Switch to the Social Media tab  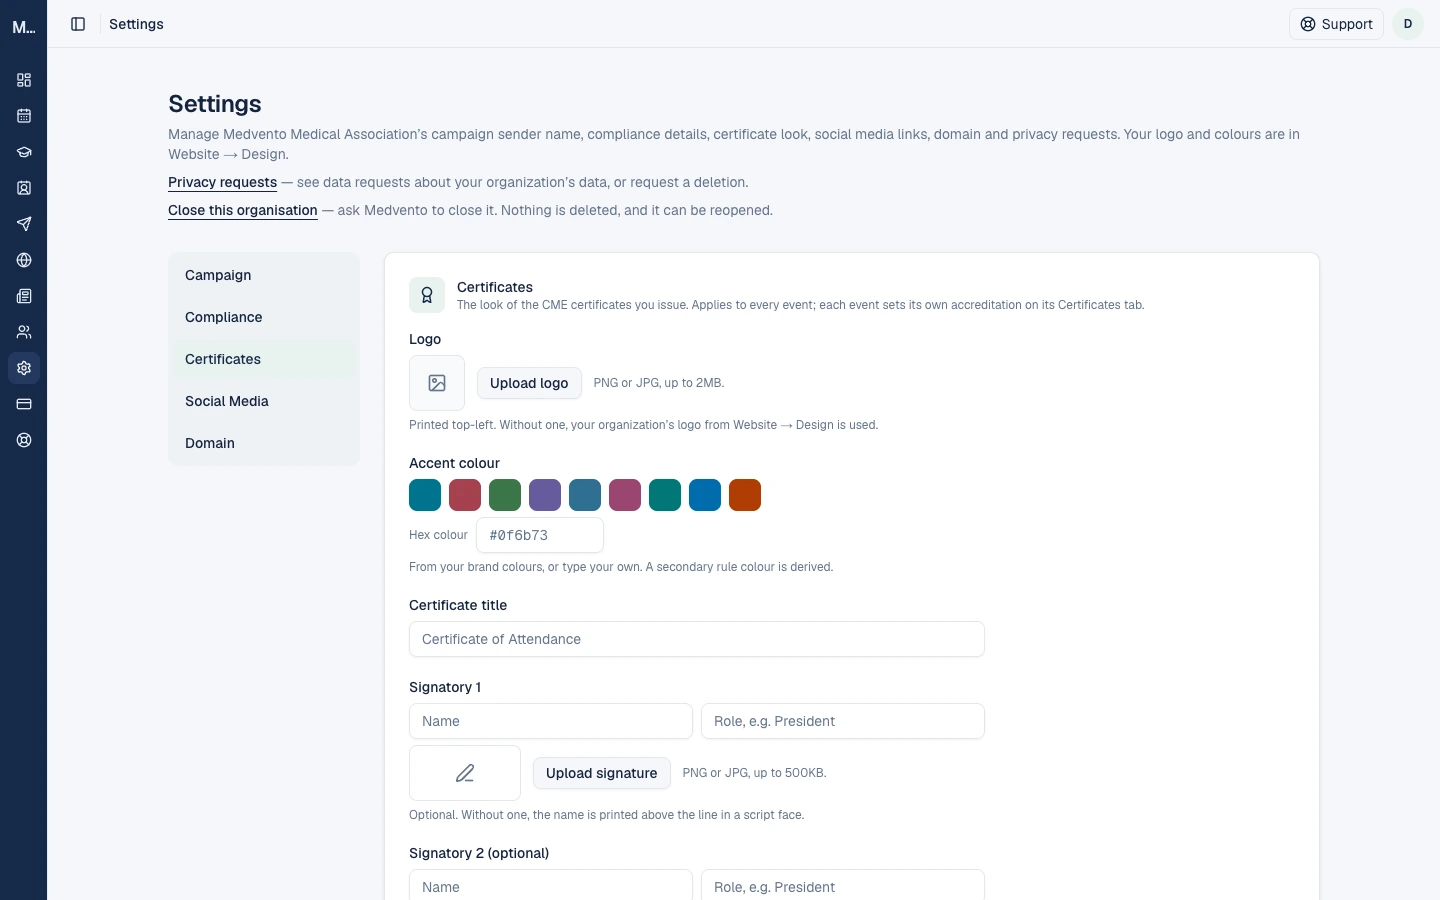click(x=264, y=401)
